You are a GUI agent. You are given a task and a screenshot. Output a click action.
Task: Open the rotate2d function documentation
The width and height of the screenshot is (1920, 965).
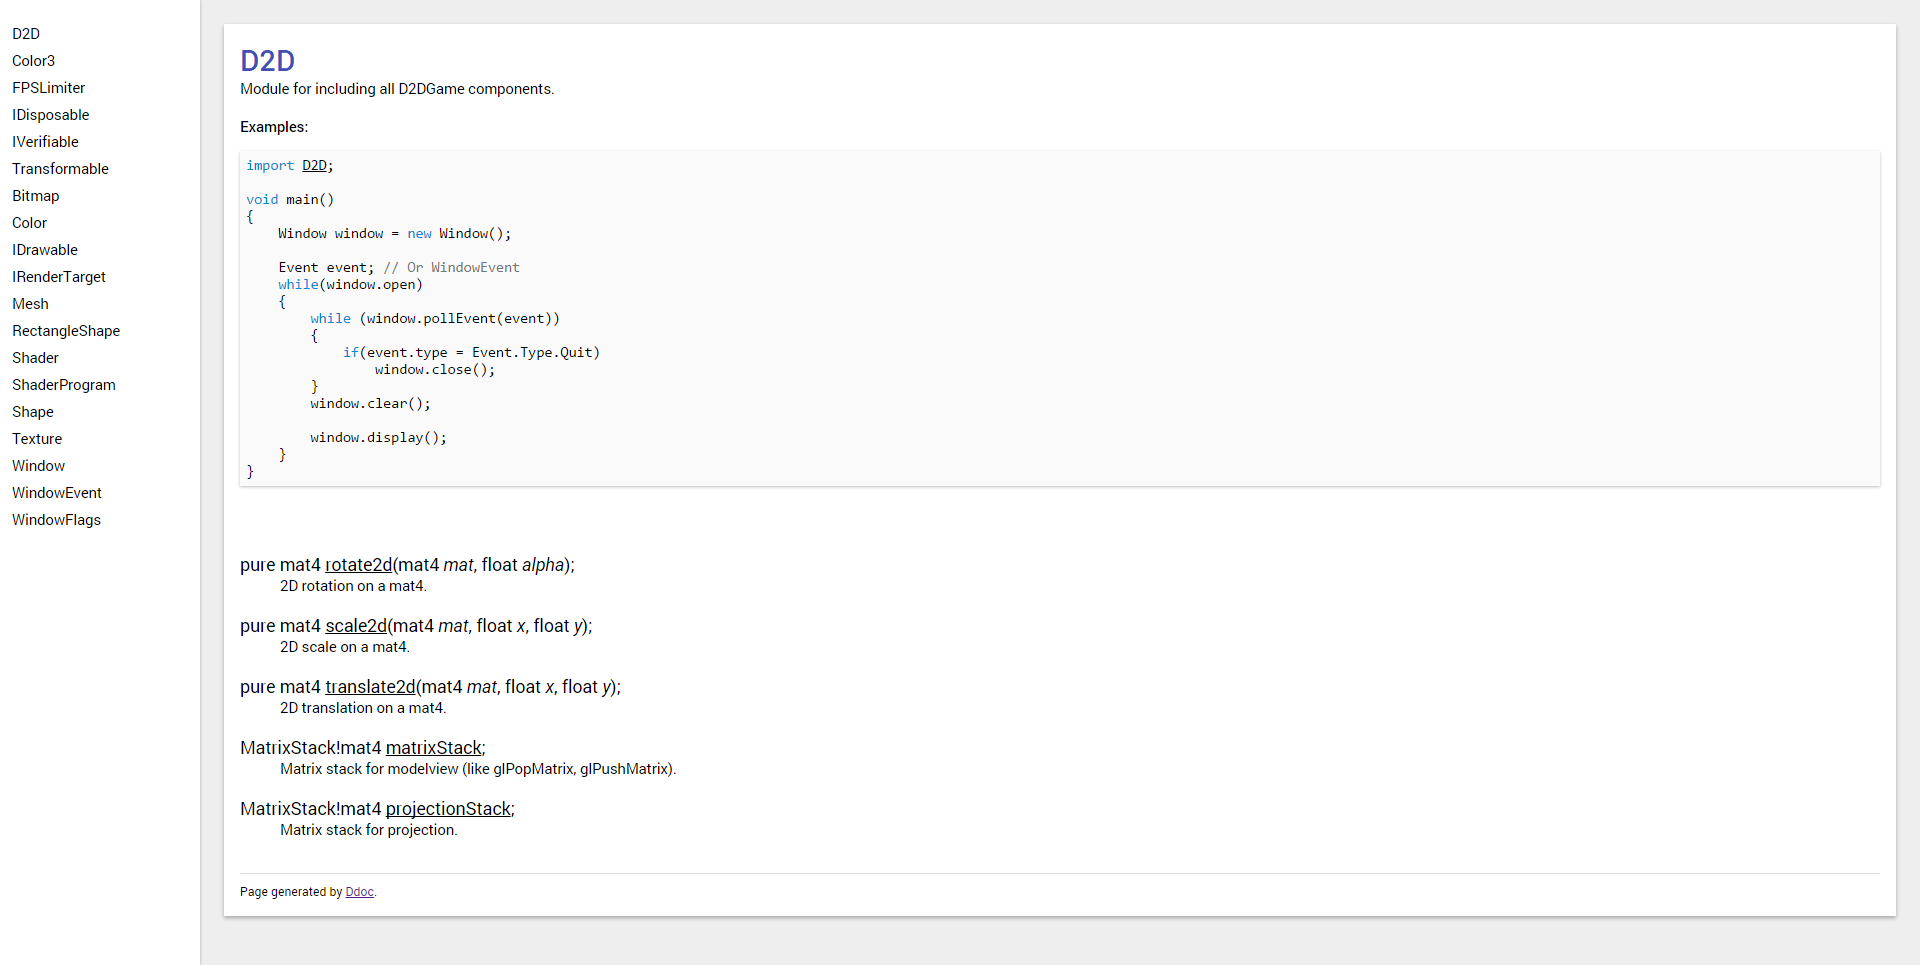(x=359, y=565)
